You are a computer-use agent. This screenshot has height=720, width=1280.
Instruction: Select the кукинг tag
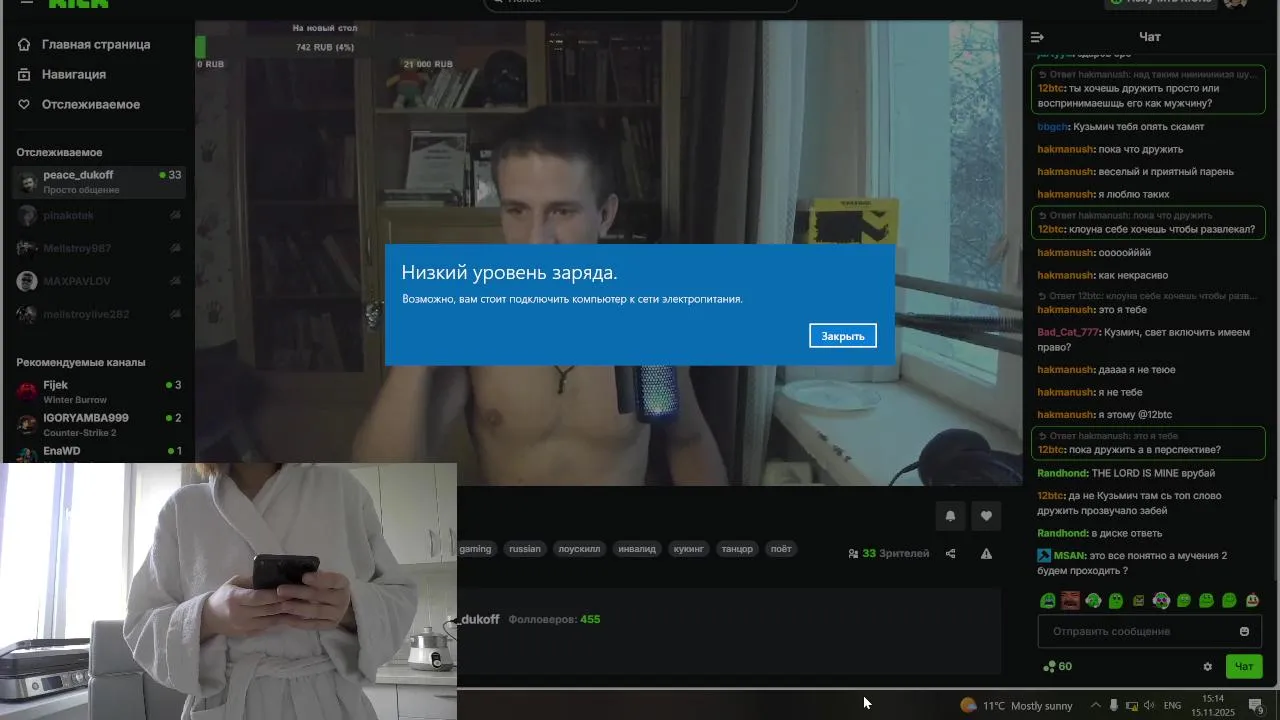coord(688,549)
